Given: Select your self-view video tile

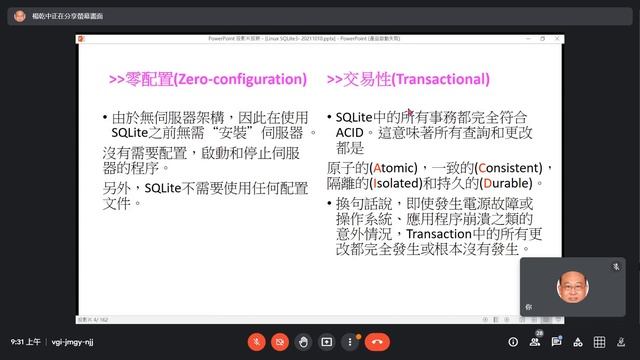Looking at the screenshot, I should [573, 287].
